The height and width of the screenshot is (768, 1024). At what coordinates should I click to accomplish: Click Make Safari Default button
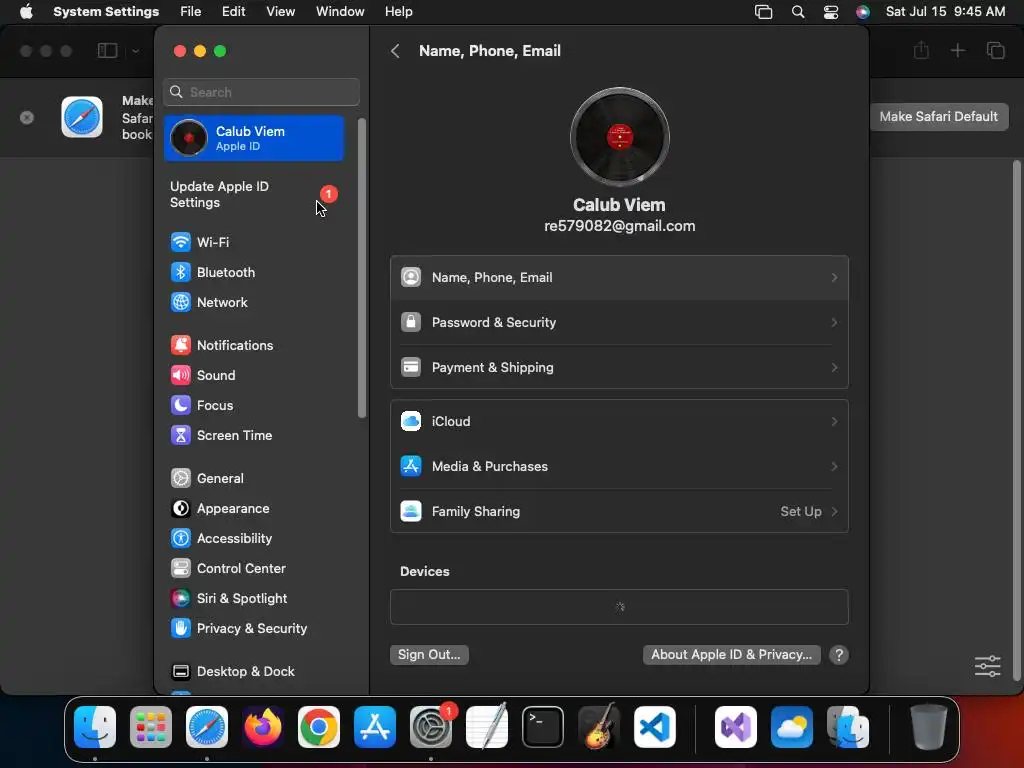tap(938, 117)
